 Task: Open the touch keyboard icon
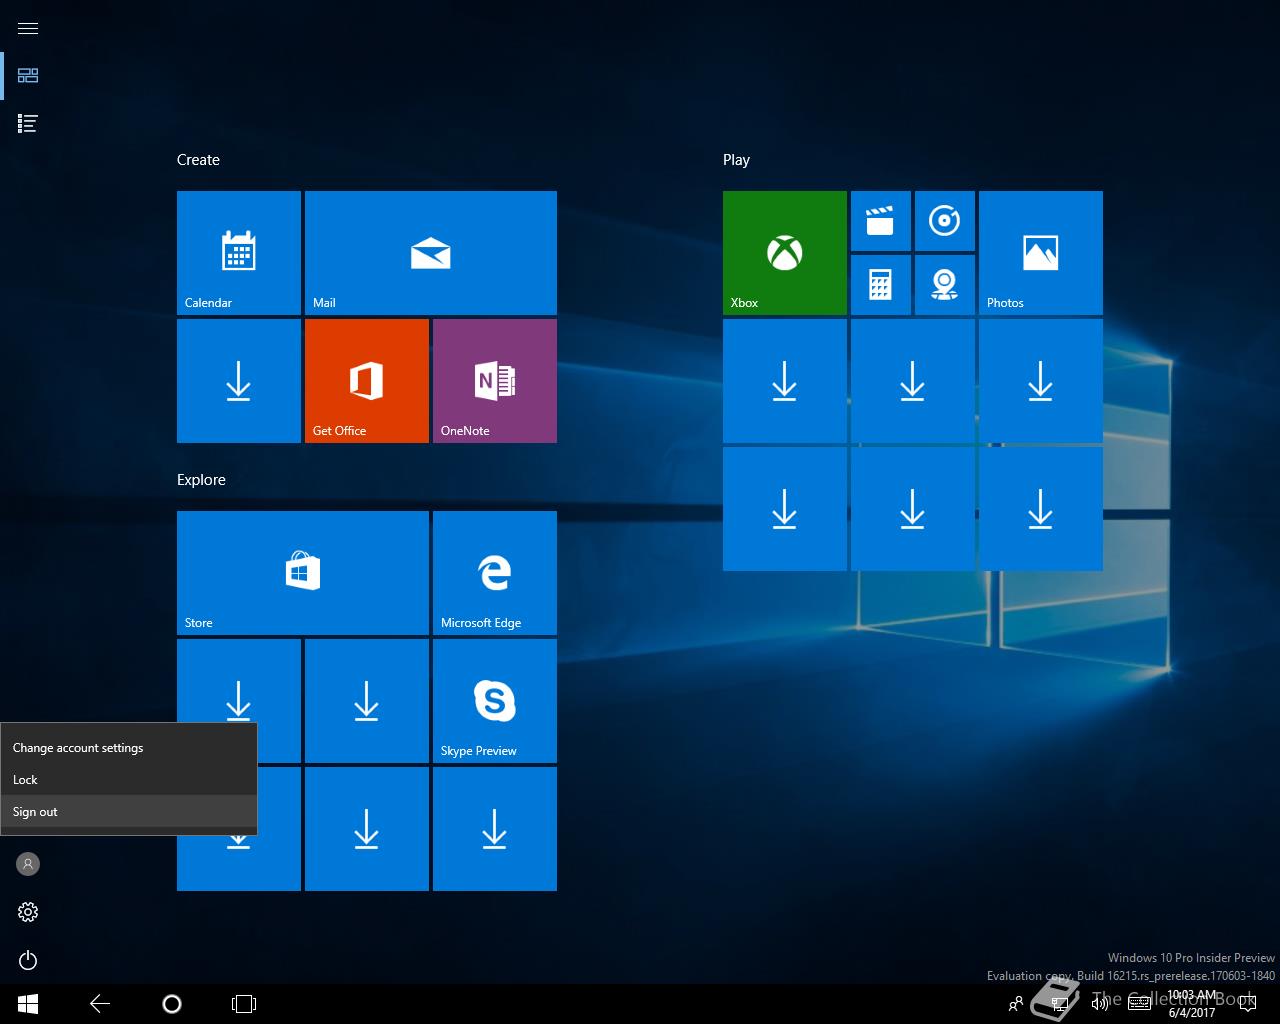tap(1139, 1004)
